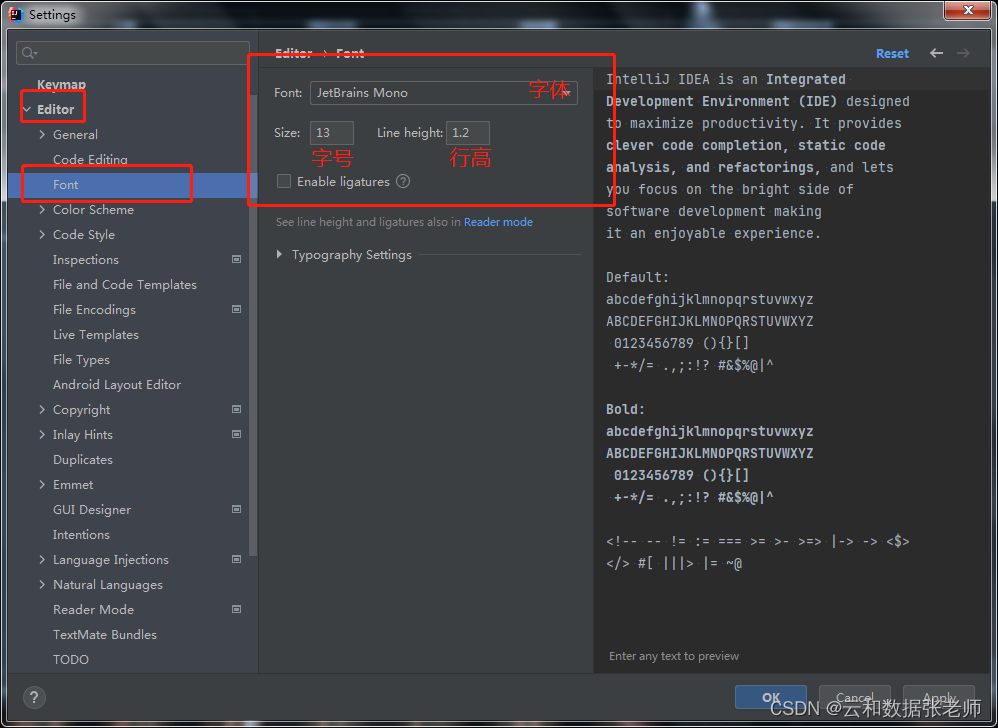Click the Cancel button
The height and width of the screenshot is (728, 998).
click(855, 697)
